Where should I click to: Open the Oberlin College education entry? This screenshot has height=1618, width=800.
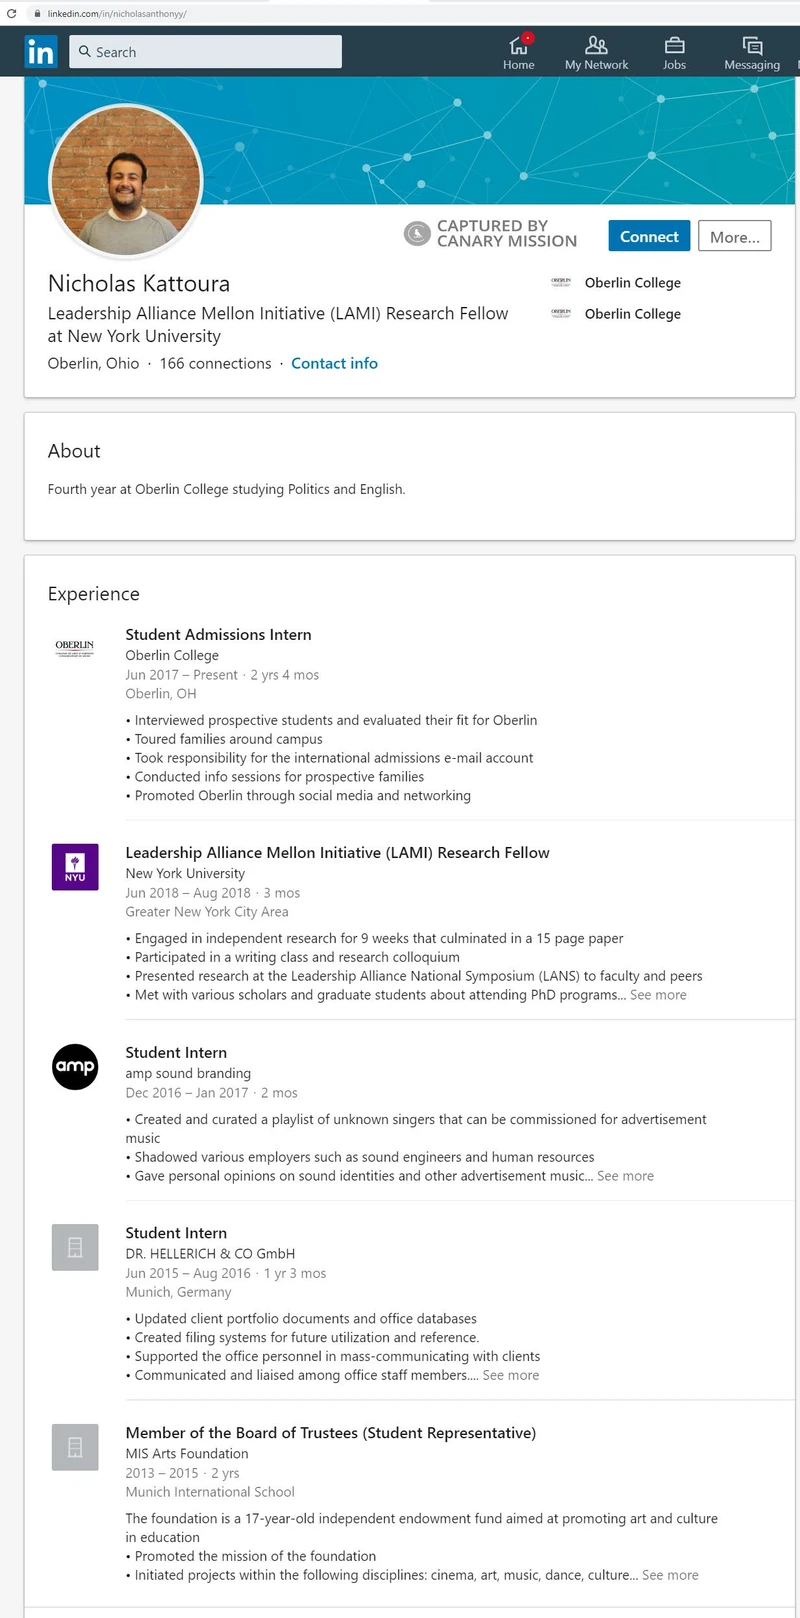pyautogui.click(x=632, y=283)
